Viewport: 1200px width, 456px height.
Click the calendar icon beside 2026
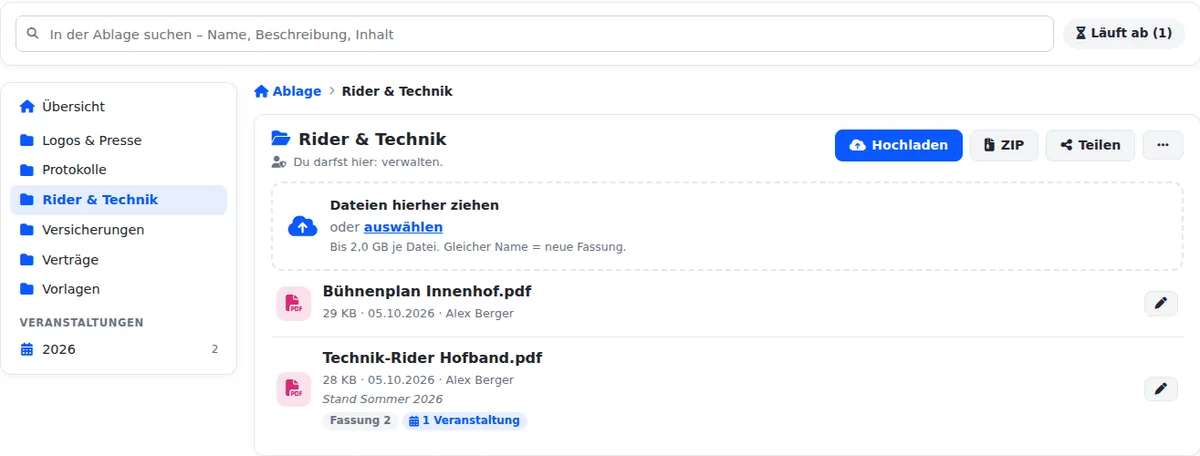27,349
